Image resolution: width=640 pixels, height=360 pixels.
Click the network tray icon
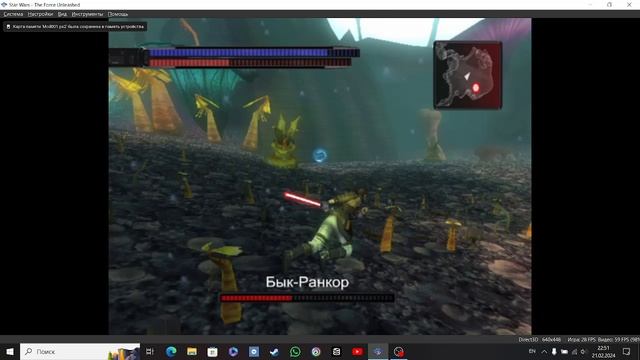(574, 351)
